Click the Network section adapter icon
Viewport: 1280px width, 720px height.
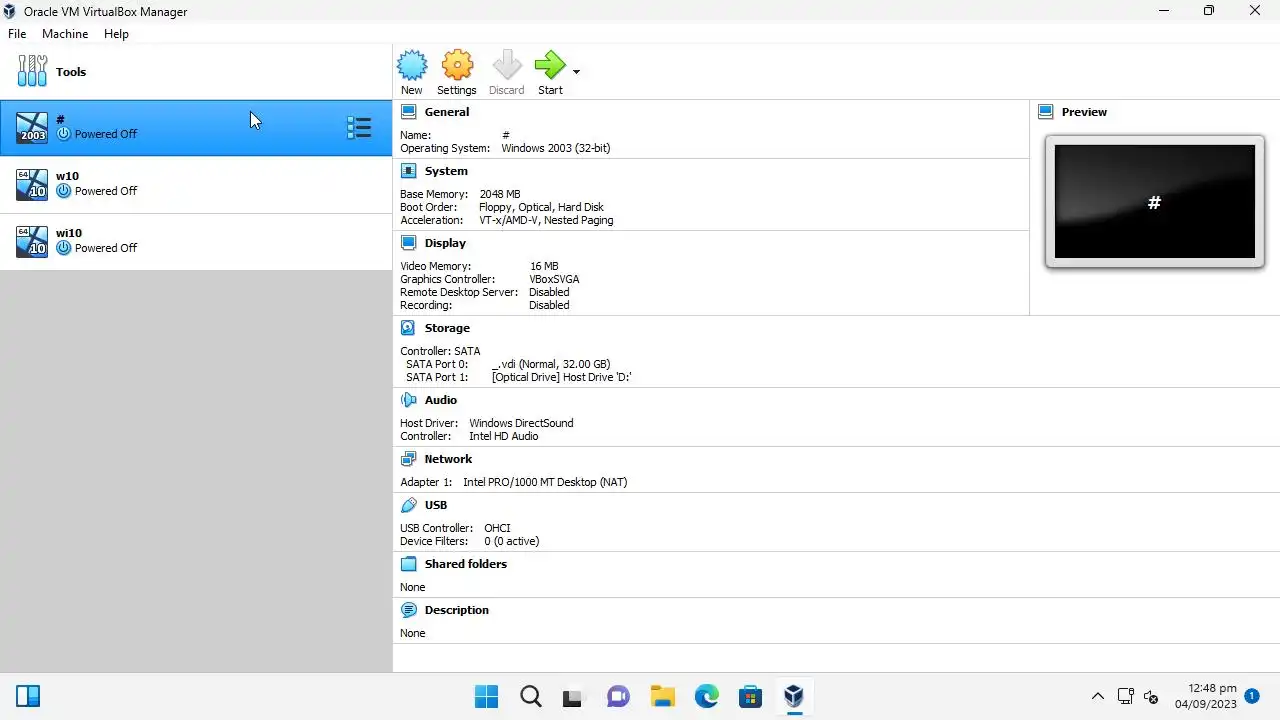pos(408,459)
